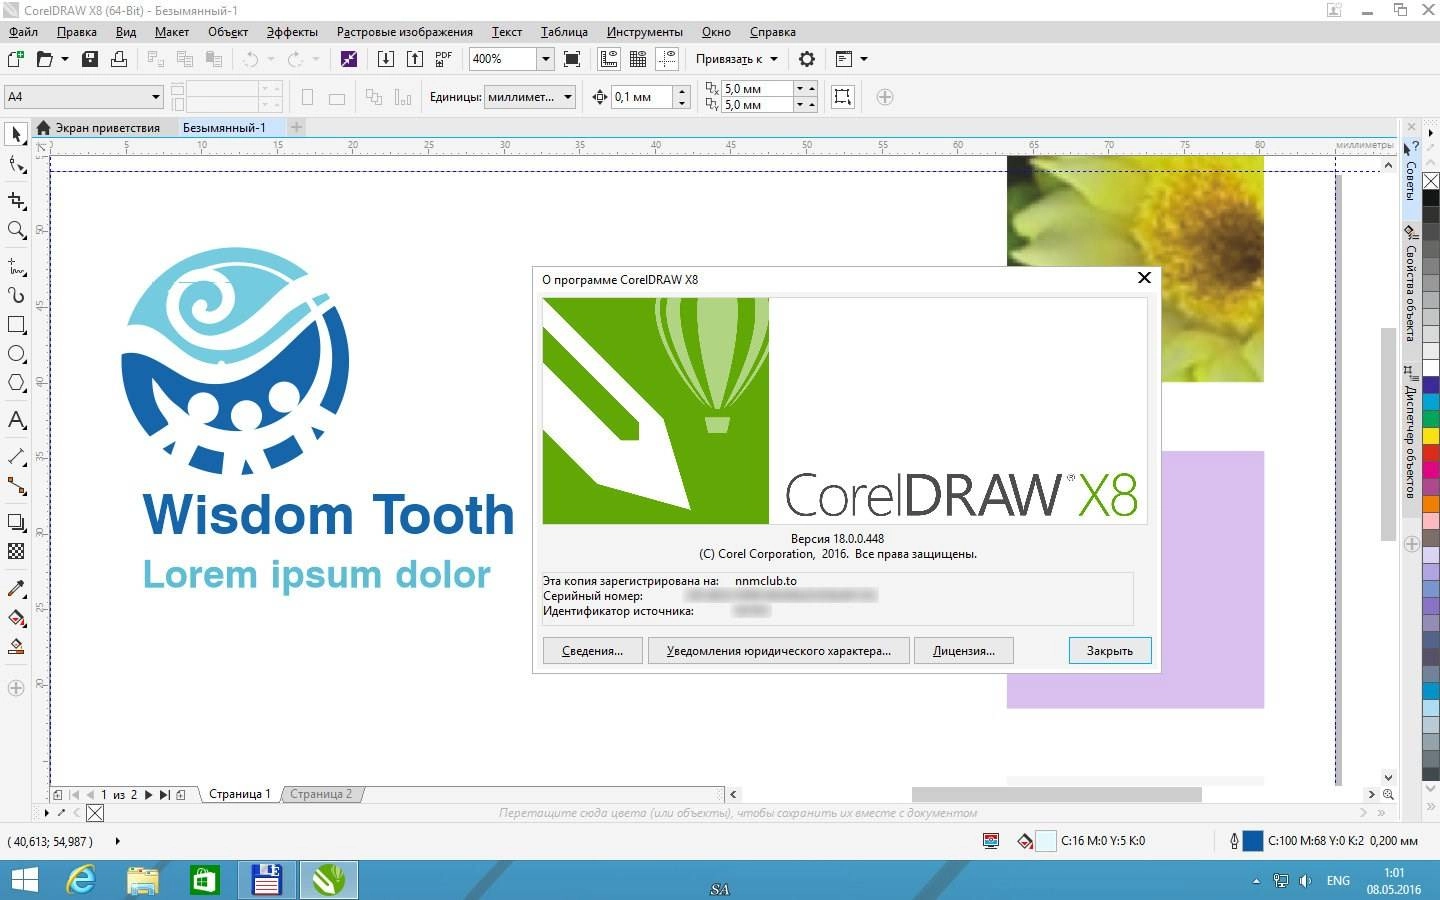Select the Connector tool
This screenshot has width=1440, height=900.
coord(16,486)
